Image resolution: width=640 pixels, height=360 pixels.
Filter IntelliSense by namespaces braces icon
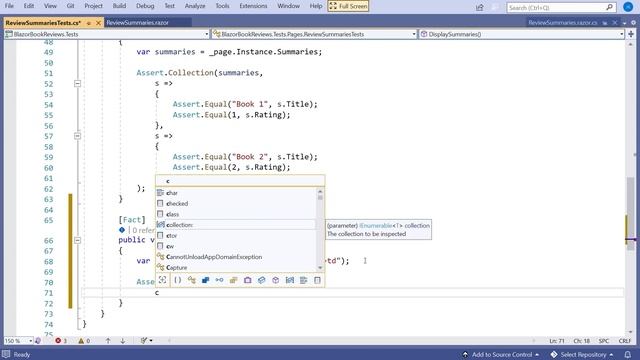[x=178, y=280]
